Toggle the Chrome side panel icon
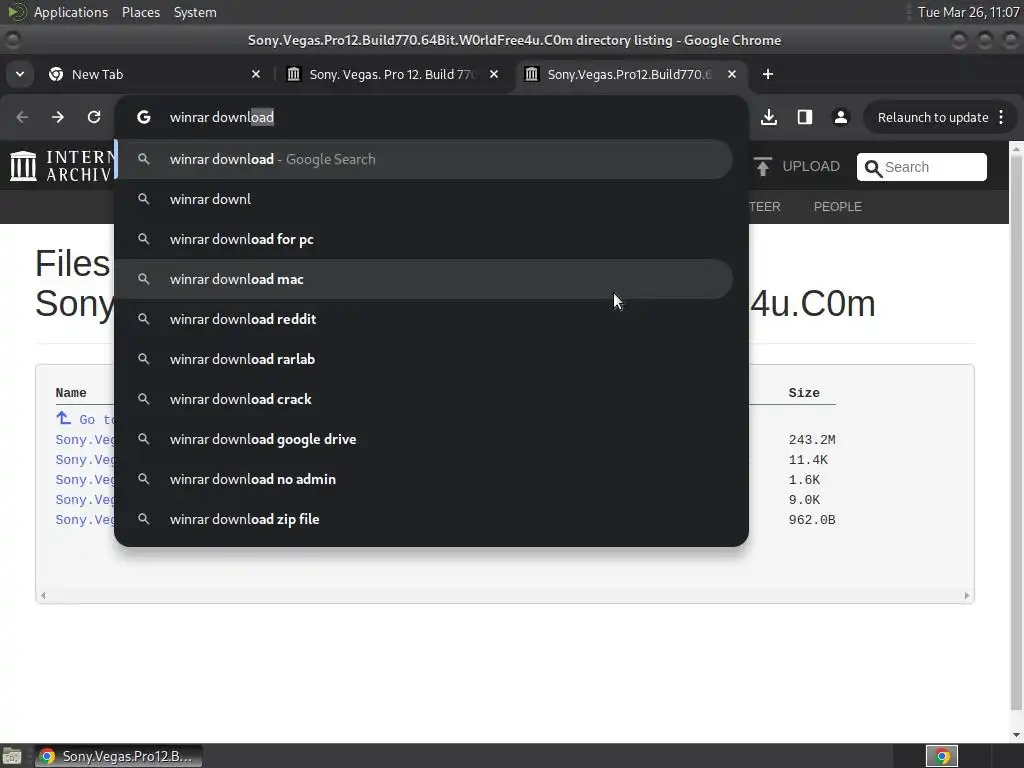The width and height of the screenshot is (1024, 768). coord(805,117)
